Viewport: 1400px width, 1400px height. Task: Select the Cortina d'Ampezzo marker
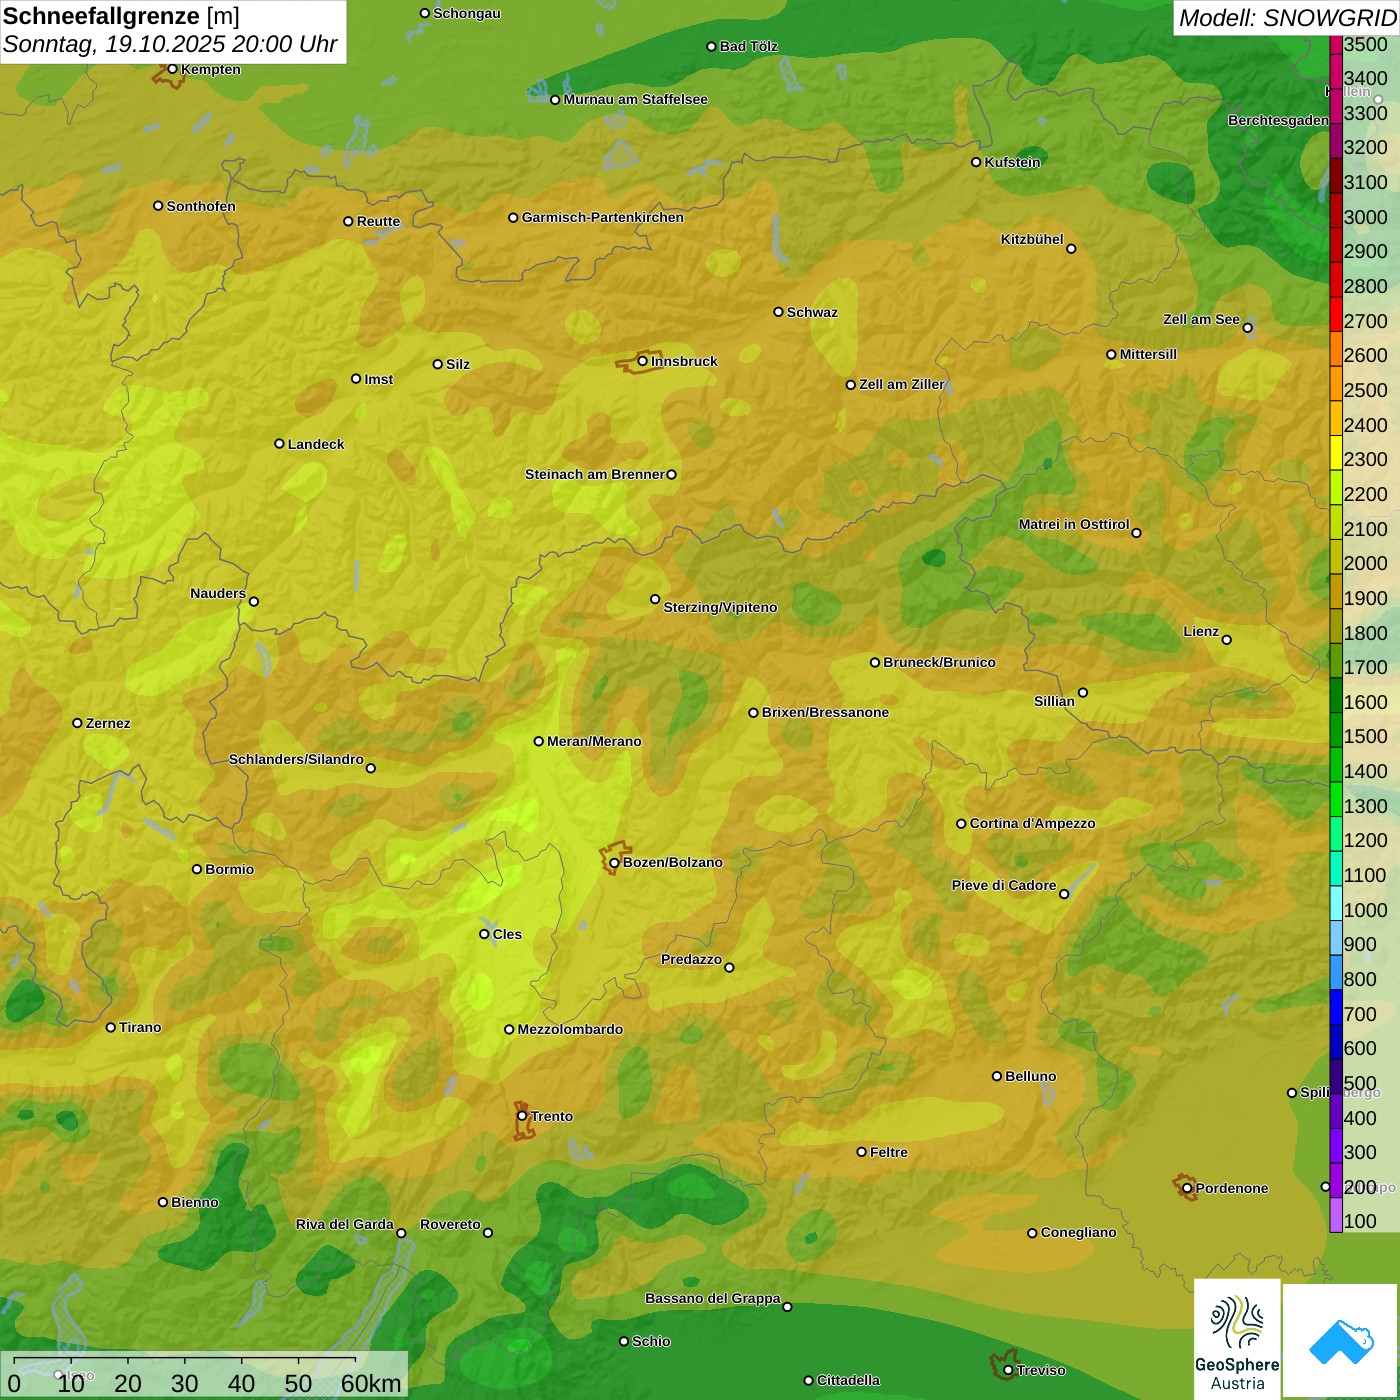point(961,824)
